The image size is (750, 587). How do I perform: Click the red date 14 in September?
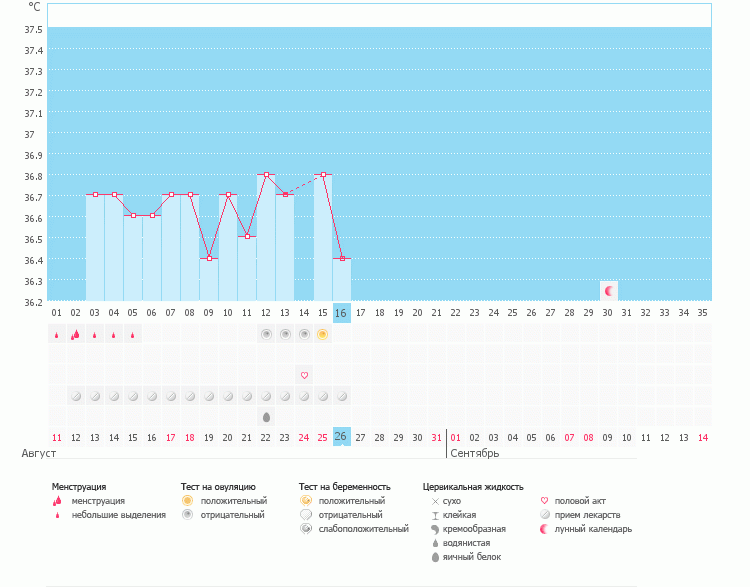point(703,437)
